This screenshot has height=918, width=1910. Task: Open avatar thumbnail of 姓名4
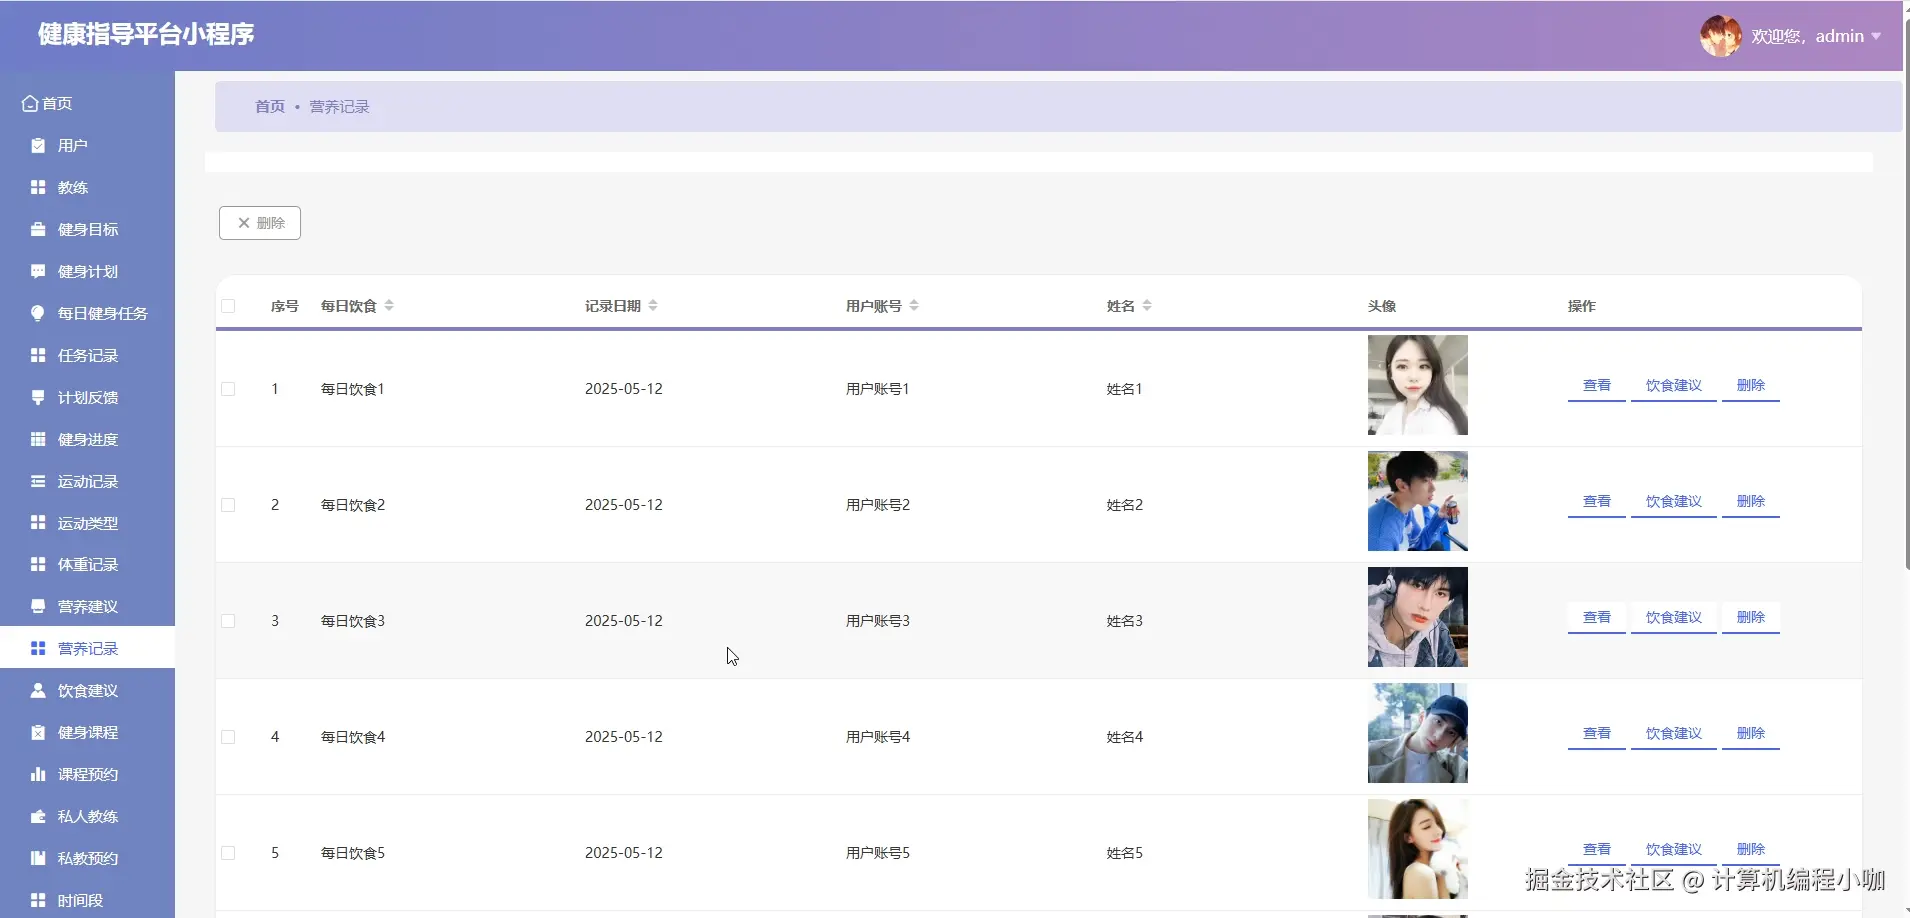1418,733
